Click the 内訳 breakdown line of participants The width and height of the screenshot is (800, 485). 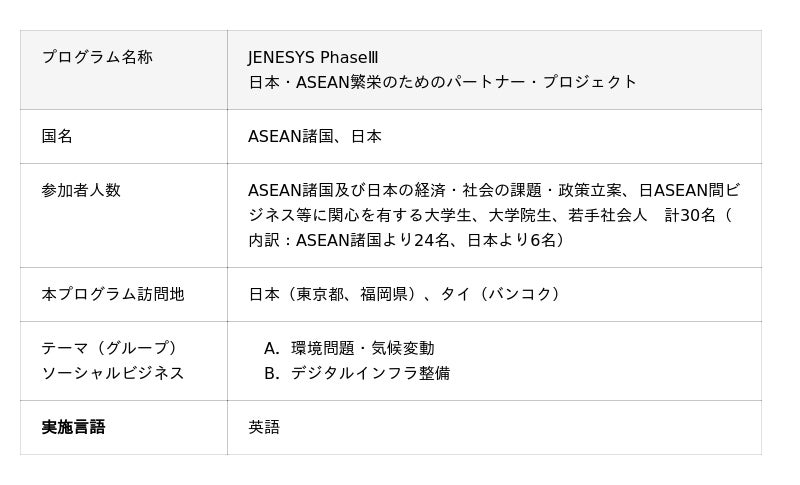click(x=406, y=240)
